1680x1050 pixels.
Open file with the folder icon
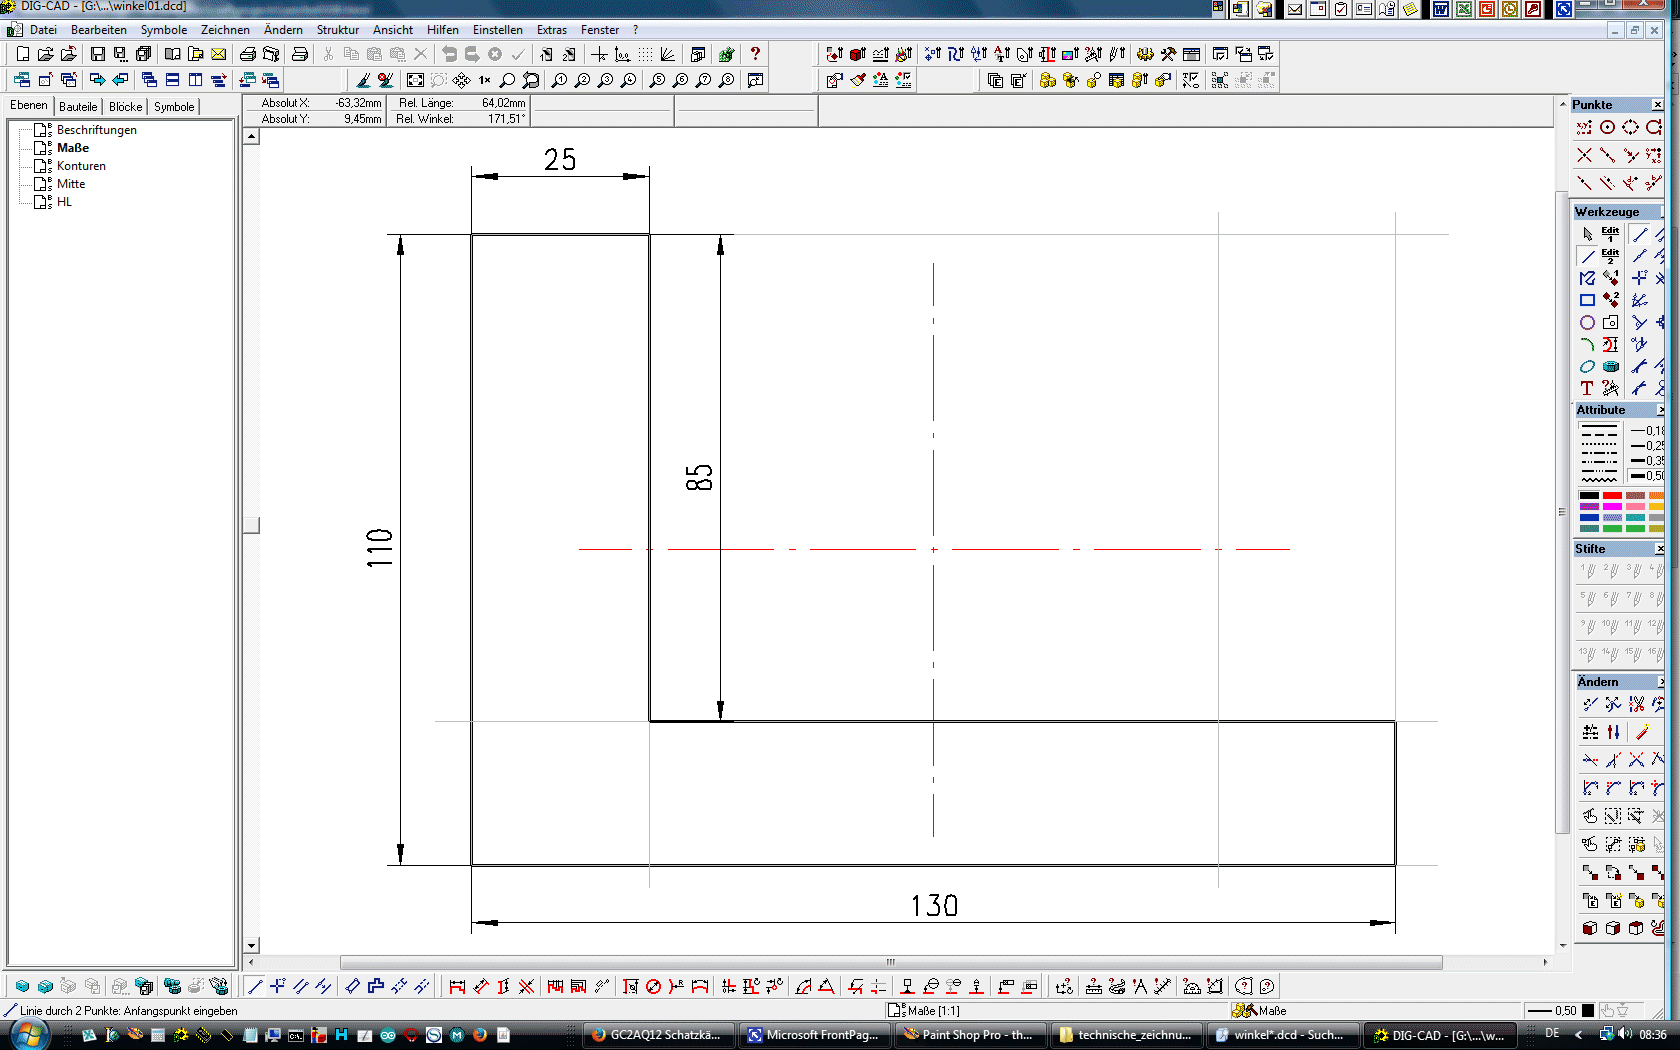click(x=45, y=54)
